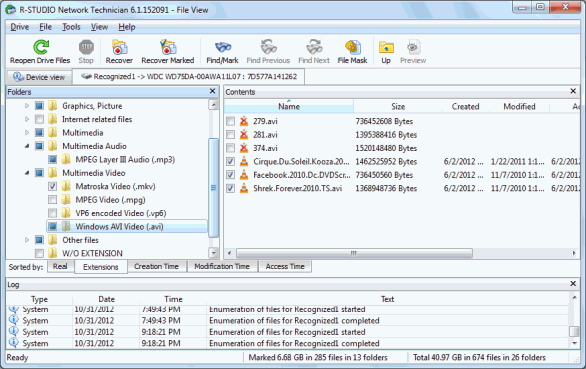
Task: Click the Name column header
Action: pyautogui.click(x=289, y=107)
